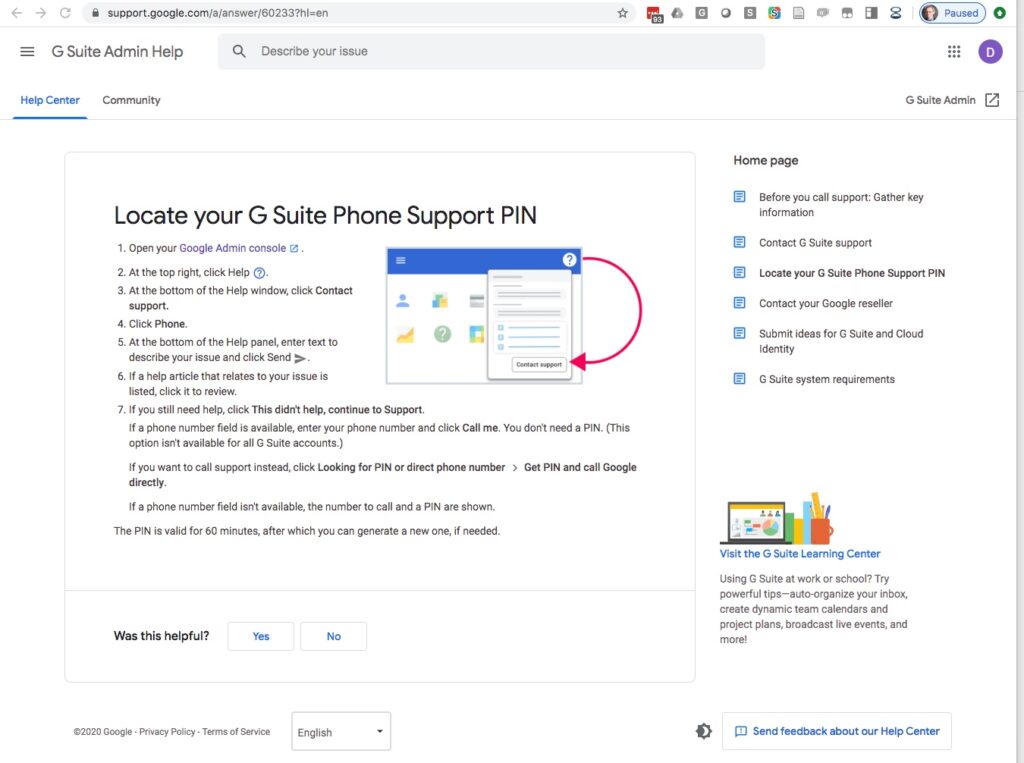Screen dimensions: 1024x763
Task: Bookmark the page using the star icon
Action: [x=623, y=13]
